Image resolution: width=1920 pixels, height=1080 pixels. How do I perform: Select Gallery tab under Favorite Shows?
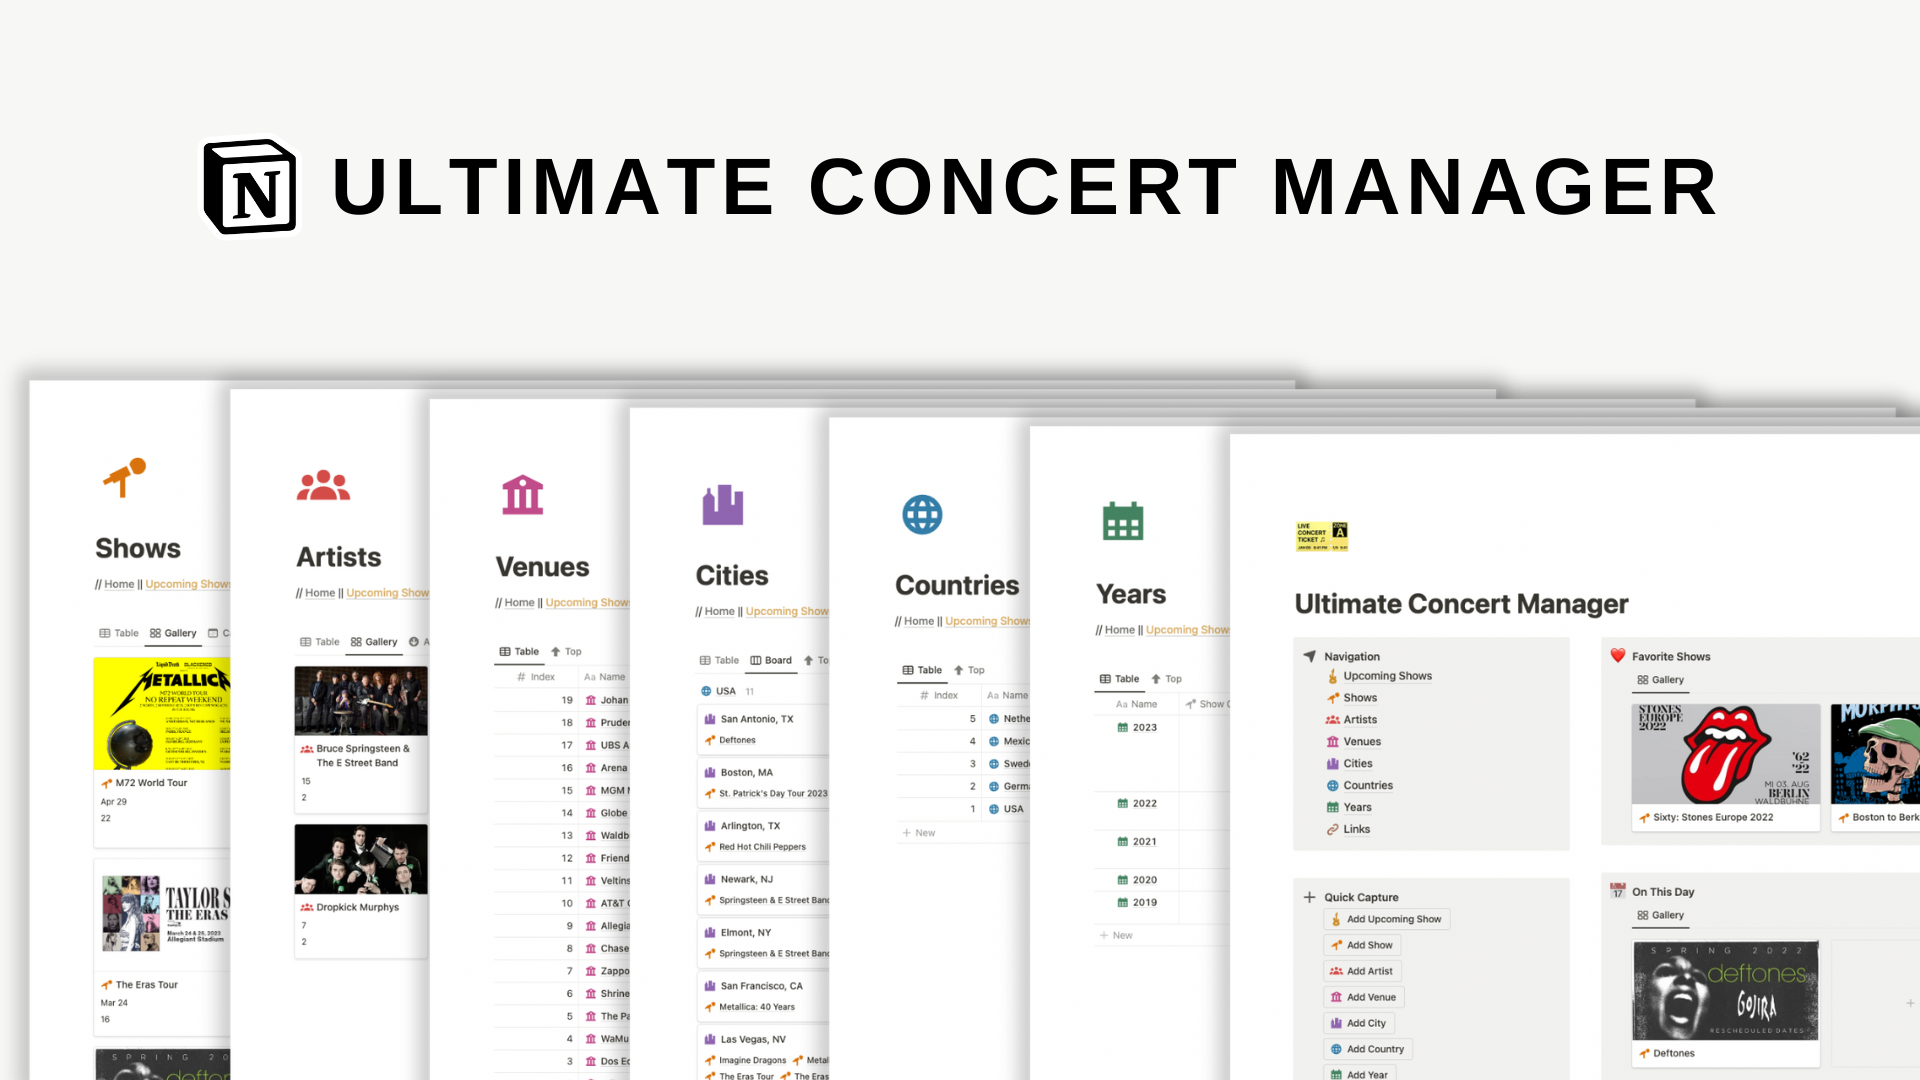(x=1660, y=680)
